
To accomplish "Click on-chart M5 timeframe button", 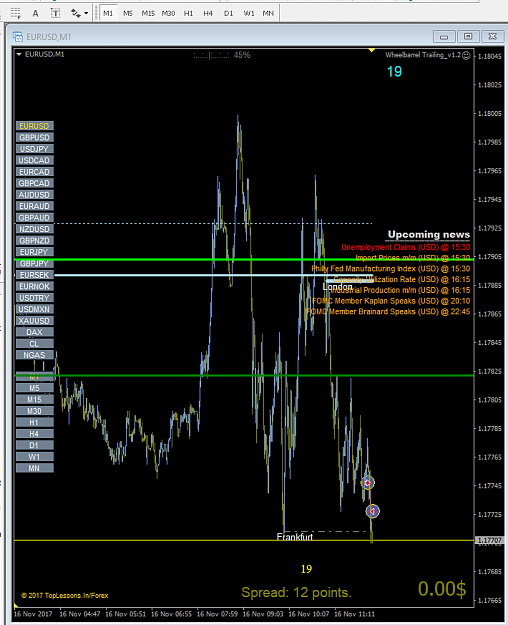I will pos(34,388).
